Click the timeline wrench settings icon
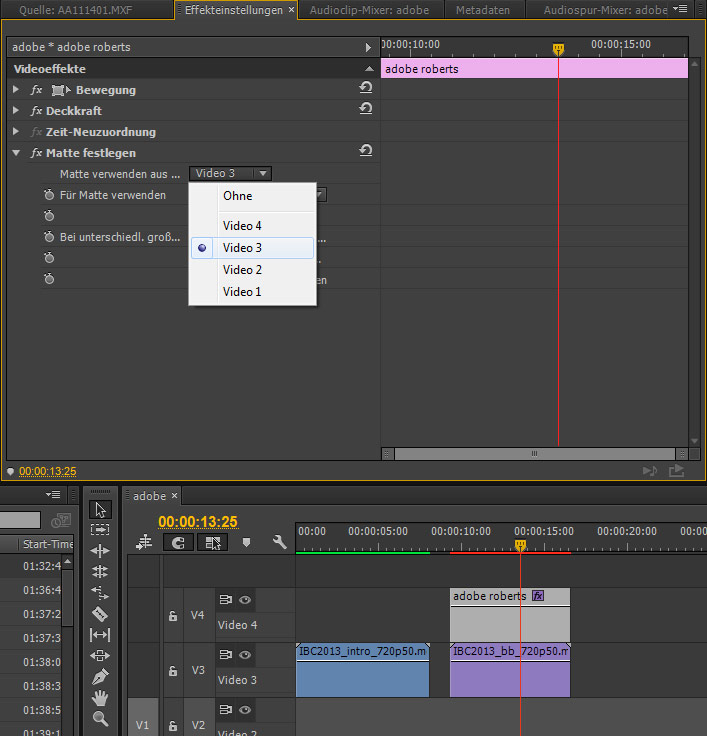Viewport: 707px width, 736px height. point(280,542)
